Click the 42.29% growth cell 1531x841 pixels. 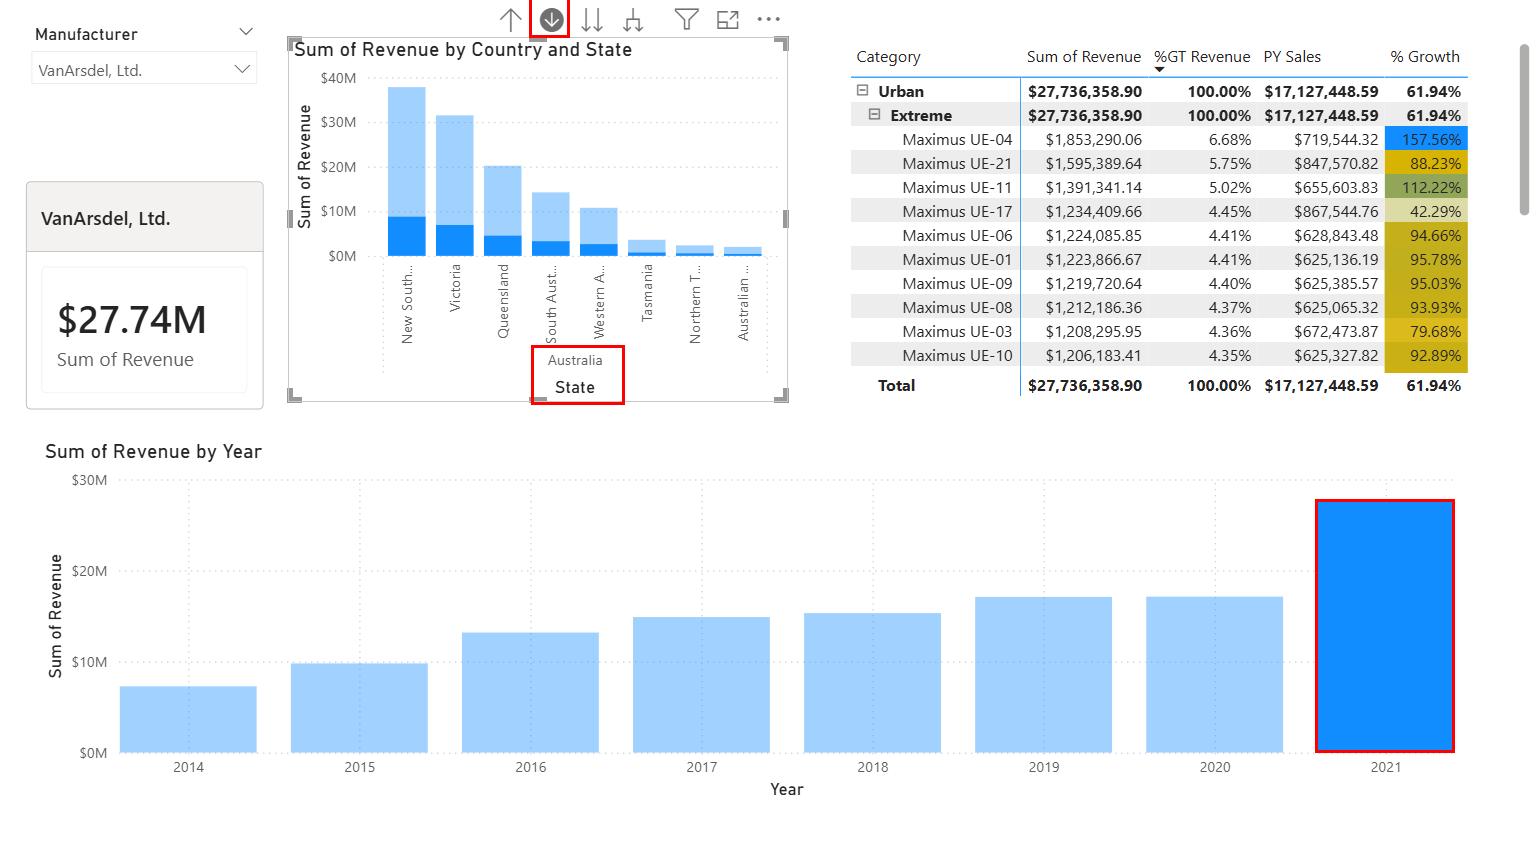[x=1426, y=211]
